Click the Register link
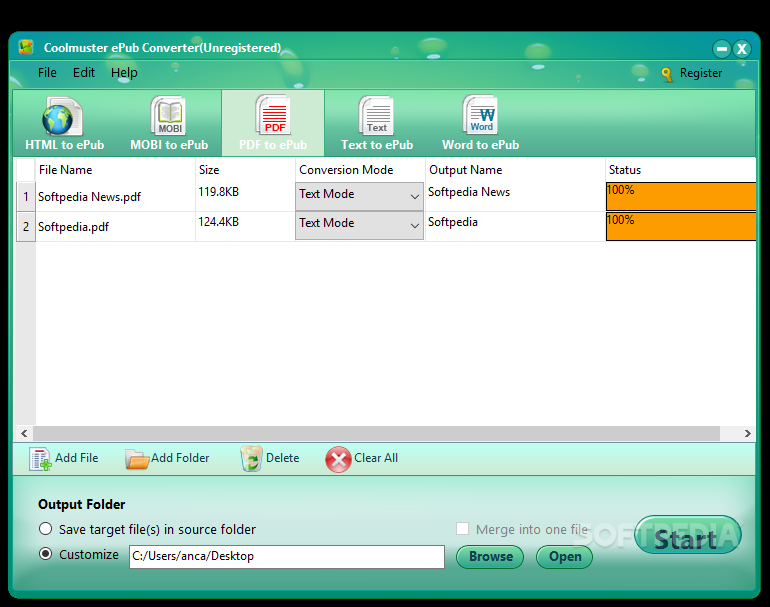 (x=701, y=73)
